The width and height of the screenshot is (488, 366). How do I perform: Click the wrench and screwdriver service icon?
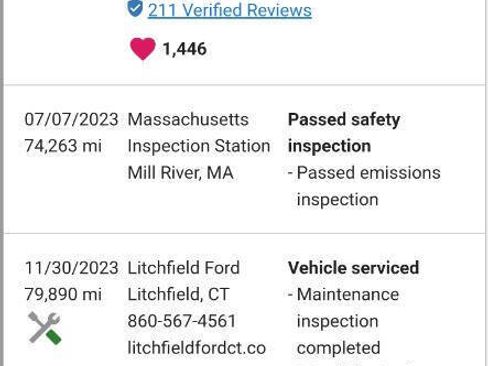tap(45, 328)
